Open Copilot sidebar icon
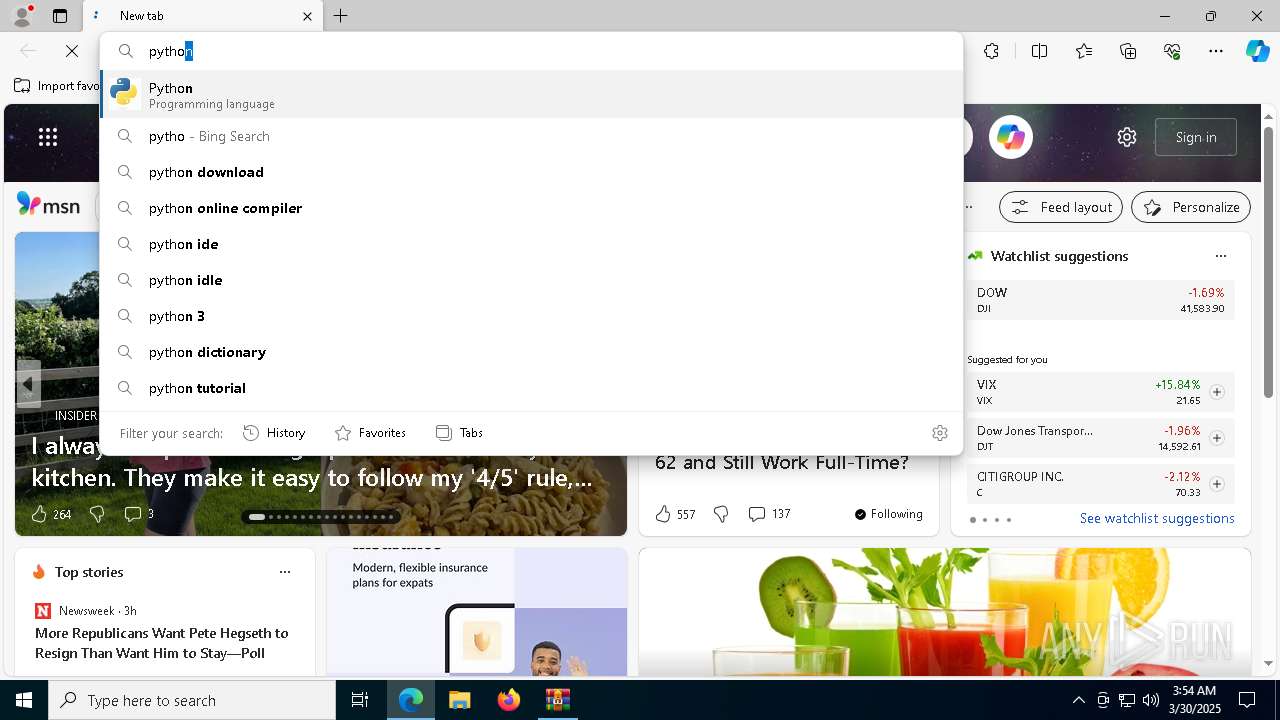The height and width of the screenshot is (720, 1280). (x=1257, y=51)
